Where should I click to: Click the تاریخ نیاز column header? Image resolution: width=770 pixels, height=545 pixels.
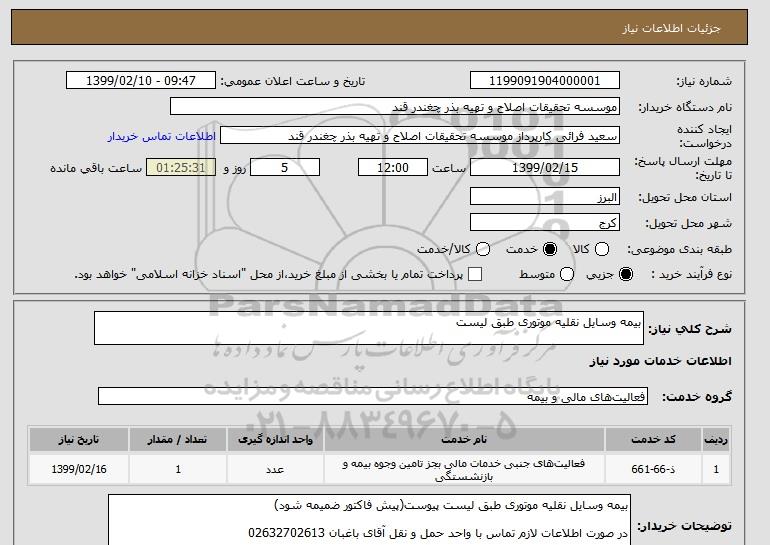[79, 439]
